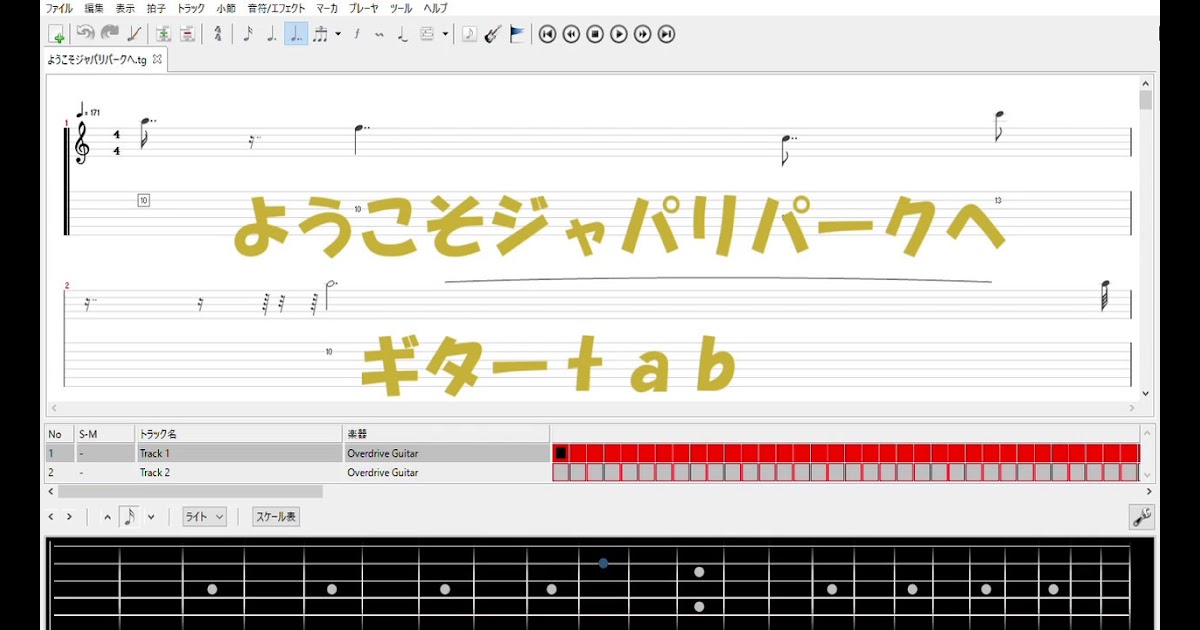Go to previous measure playback button
Screen dimensions: 1200x630
pyautogui.click(x=571, y=34)
